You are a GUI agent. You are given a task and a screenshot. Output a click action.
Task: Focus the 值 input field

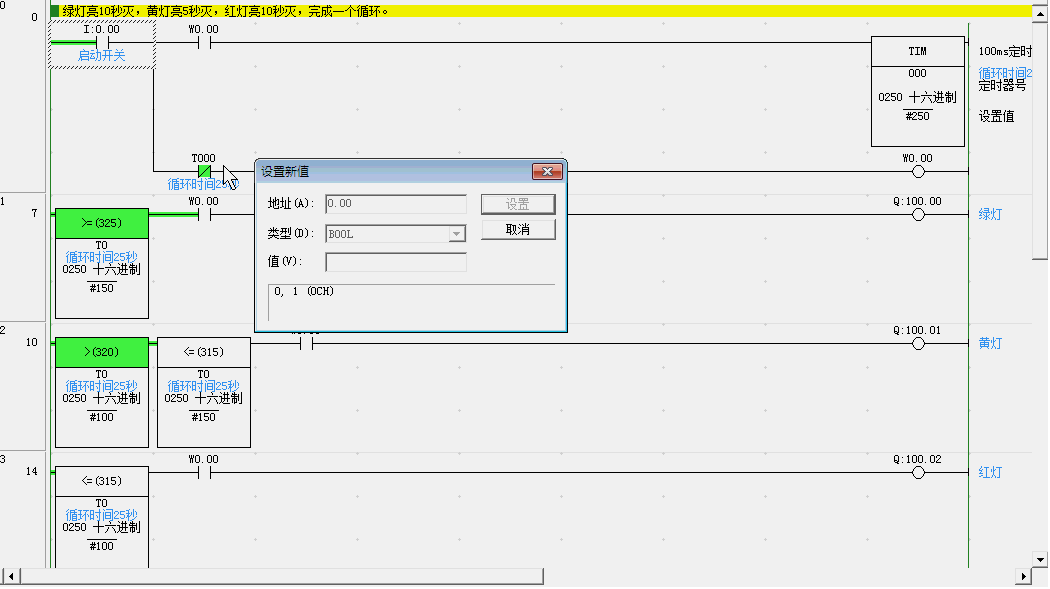tap(396, 262)
